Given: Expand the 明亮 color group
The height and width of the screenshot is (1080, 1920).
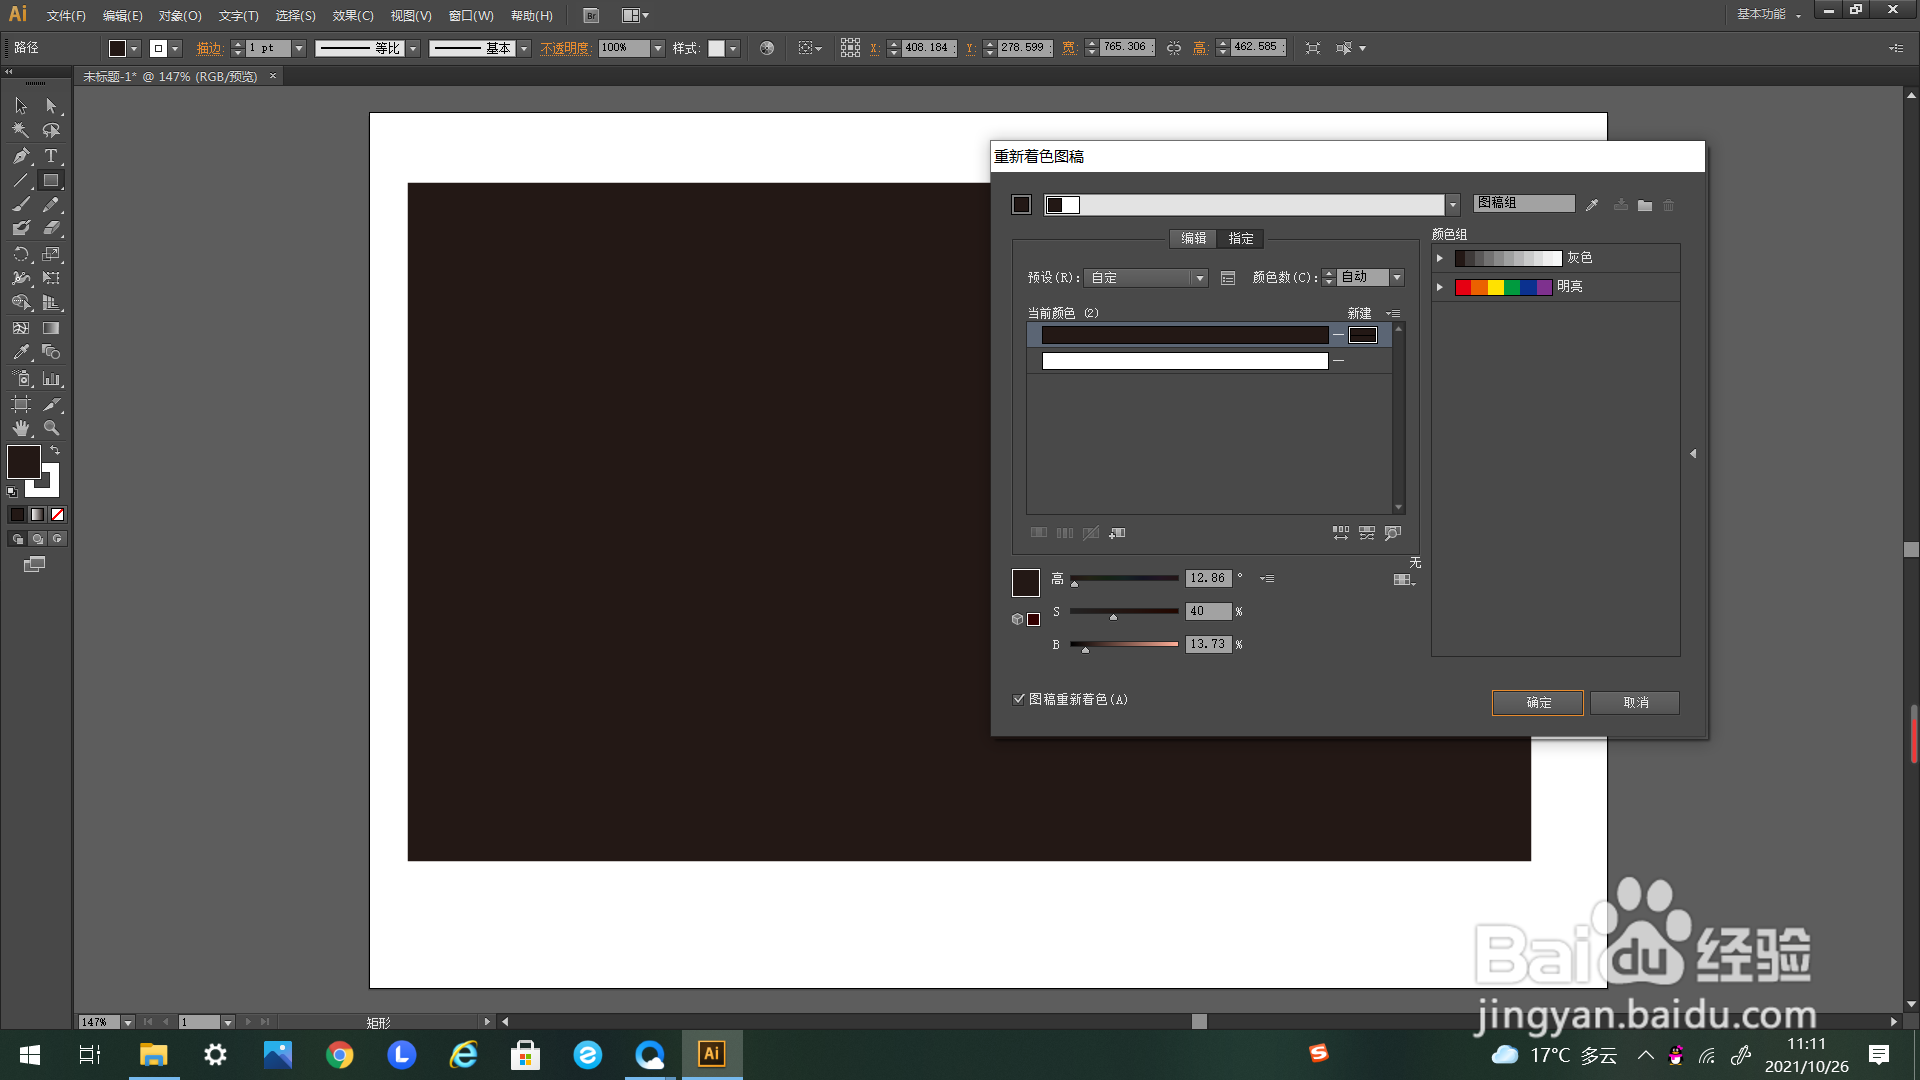Looking at the screenshot, I should [1440, 287].
